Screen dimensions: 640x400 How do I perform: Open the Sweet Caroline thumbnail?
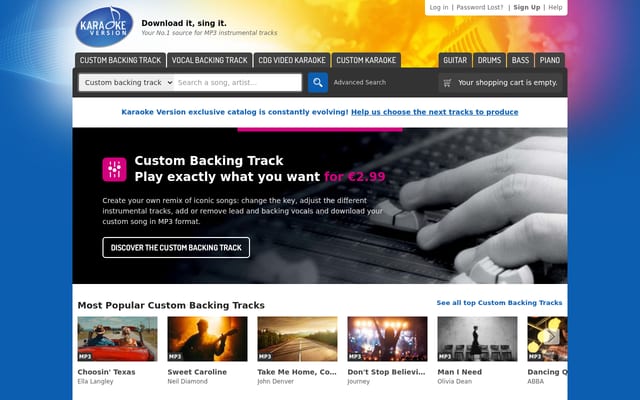coord(207,339)
